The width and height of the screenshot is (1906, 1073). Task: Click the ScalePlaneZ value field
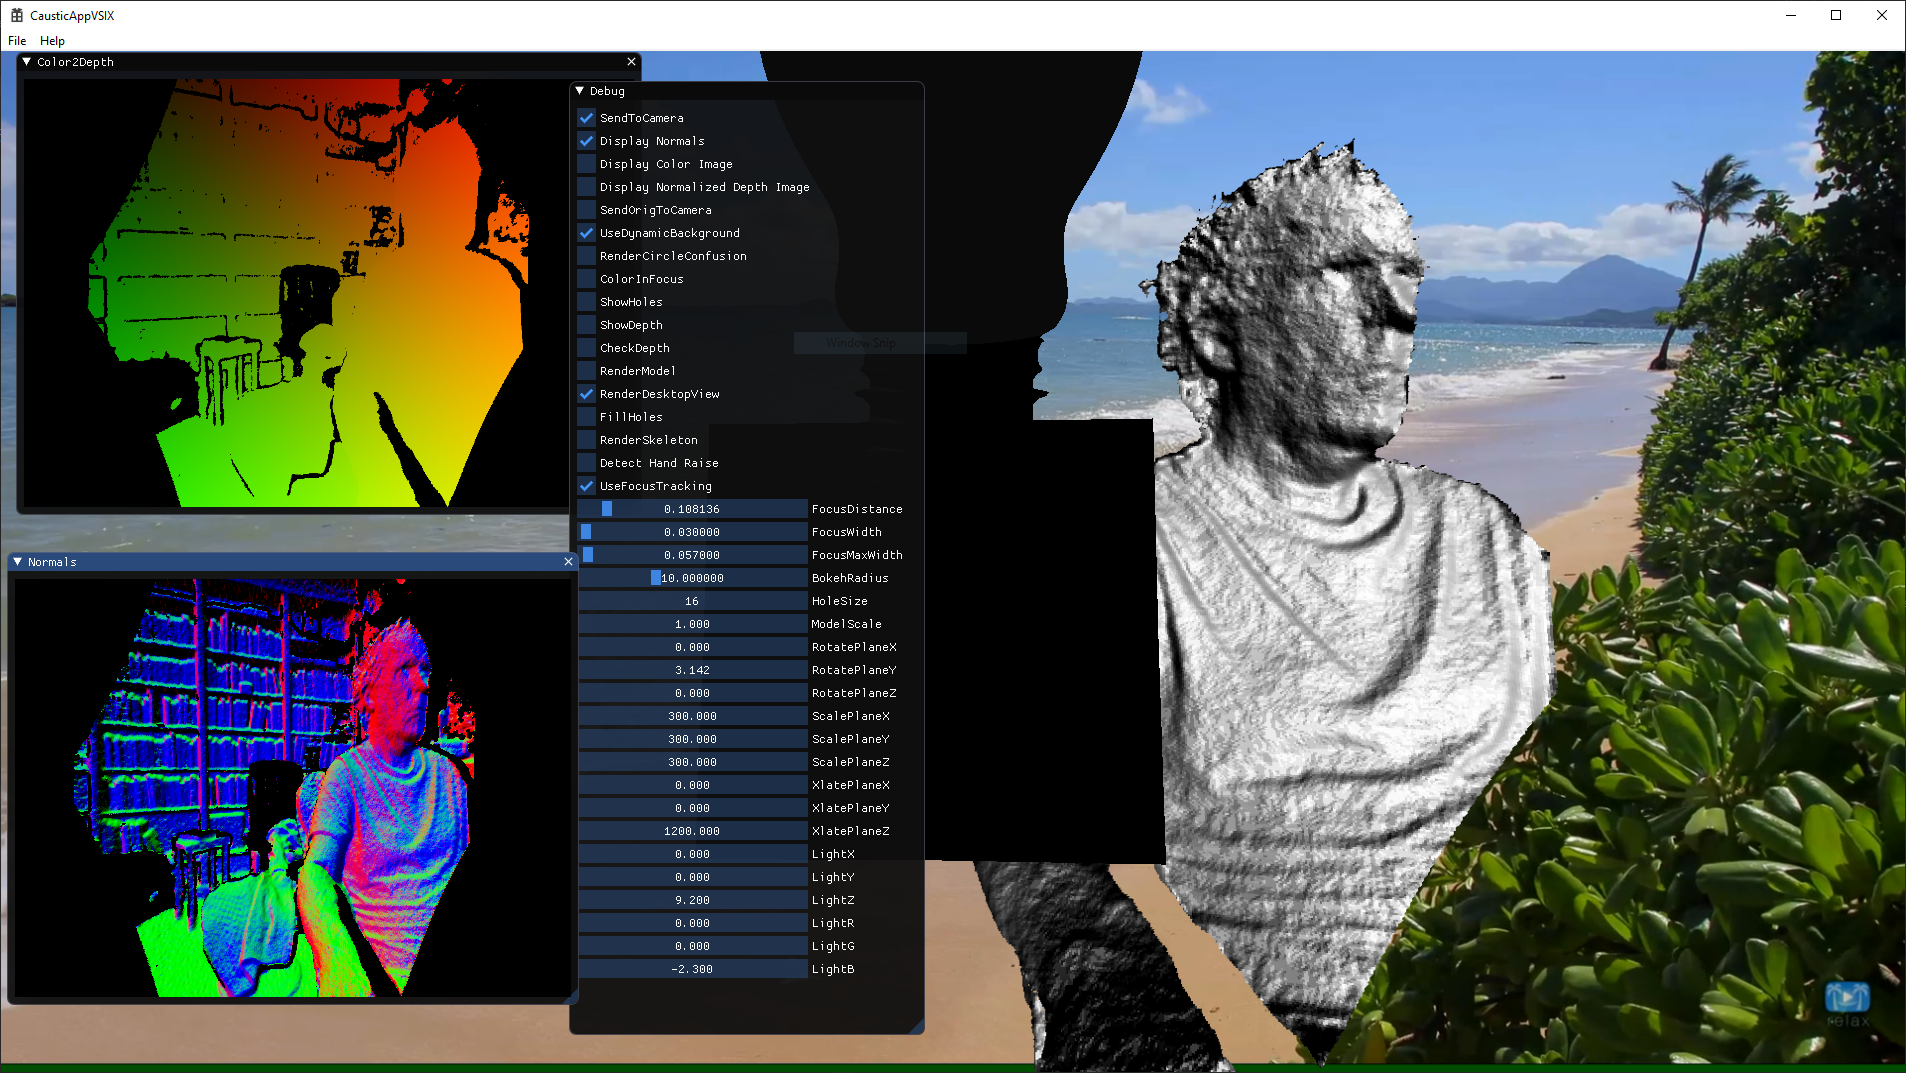692,762
